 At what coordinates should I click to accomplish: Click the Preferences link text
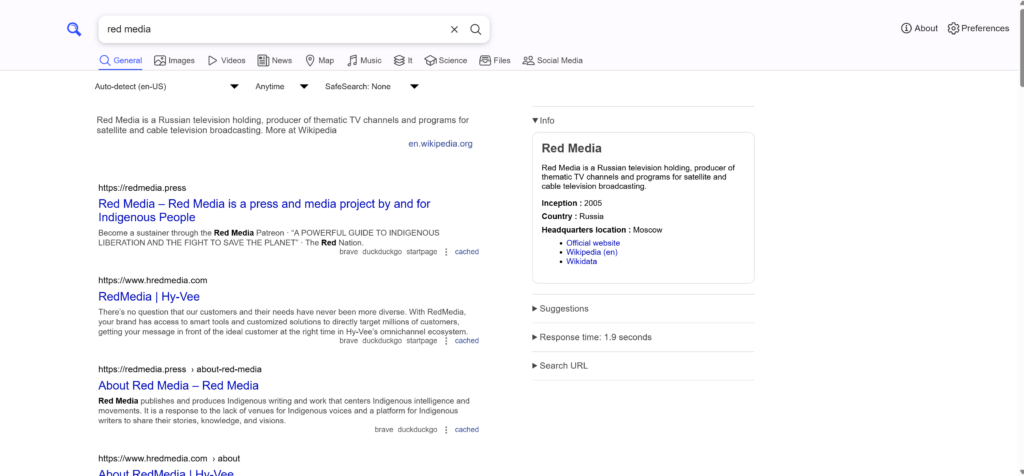985,28
